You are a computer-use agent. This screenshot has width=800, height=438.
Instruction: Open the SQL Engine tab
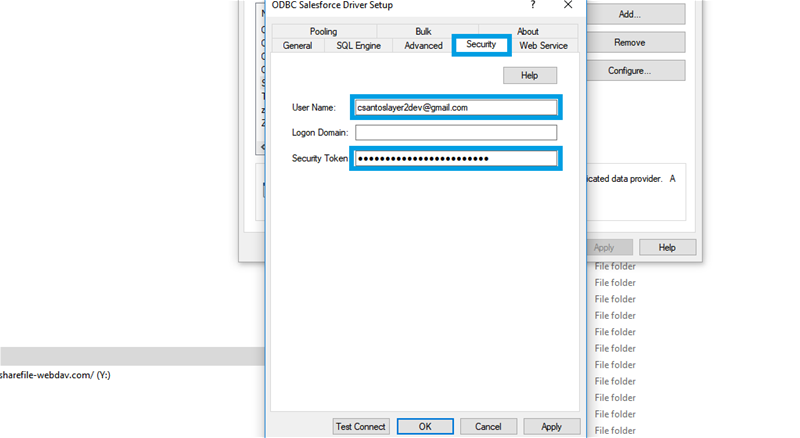coord(358,46)
